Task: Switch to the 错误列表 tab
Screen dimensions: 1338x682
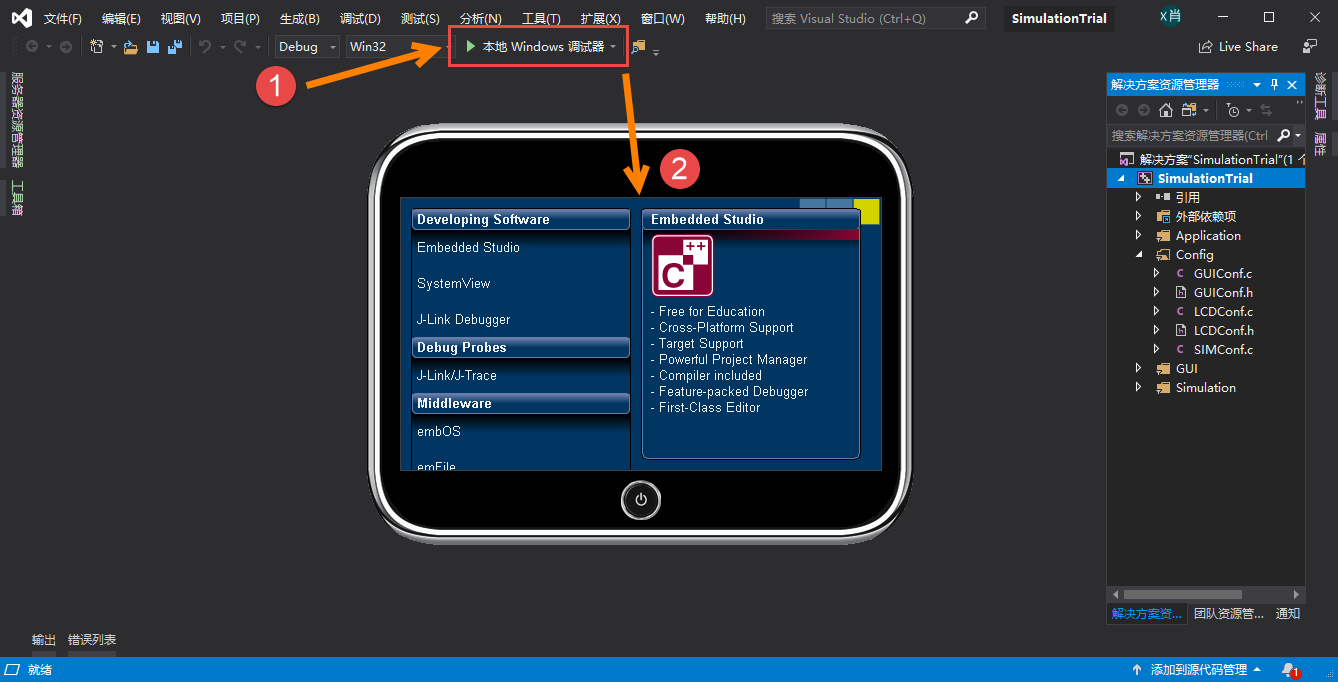Action: point(91,639)
